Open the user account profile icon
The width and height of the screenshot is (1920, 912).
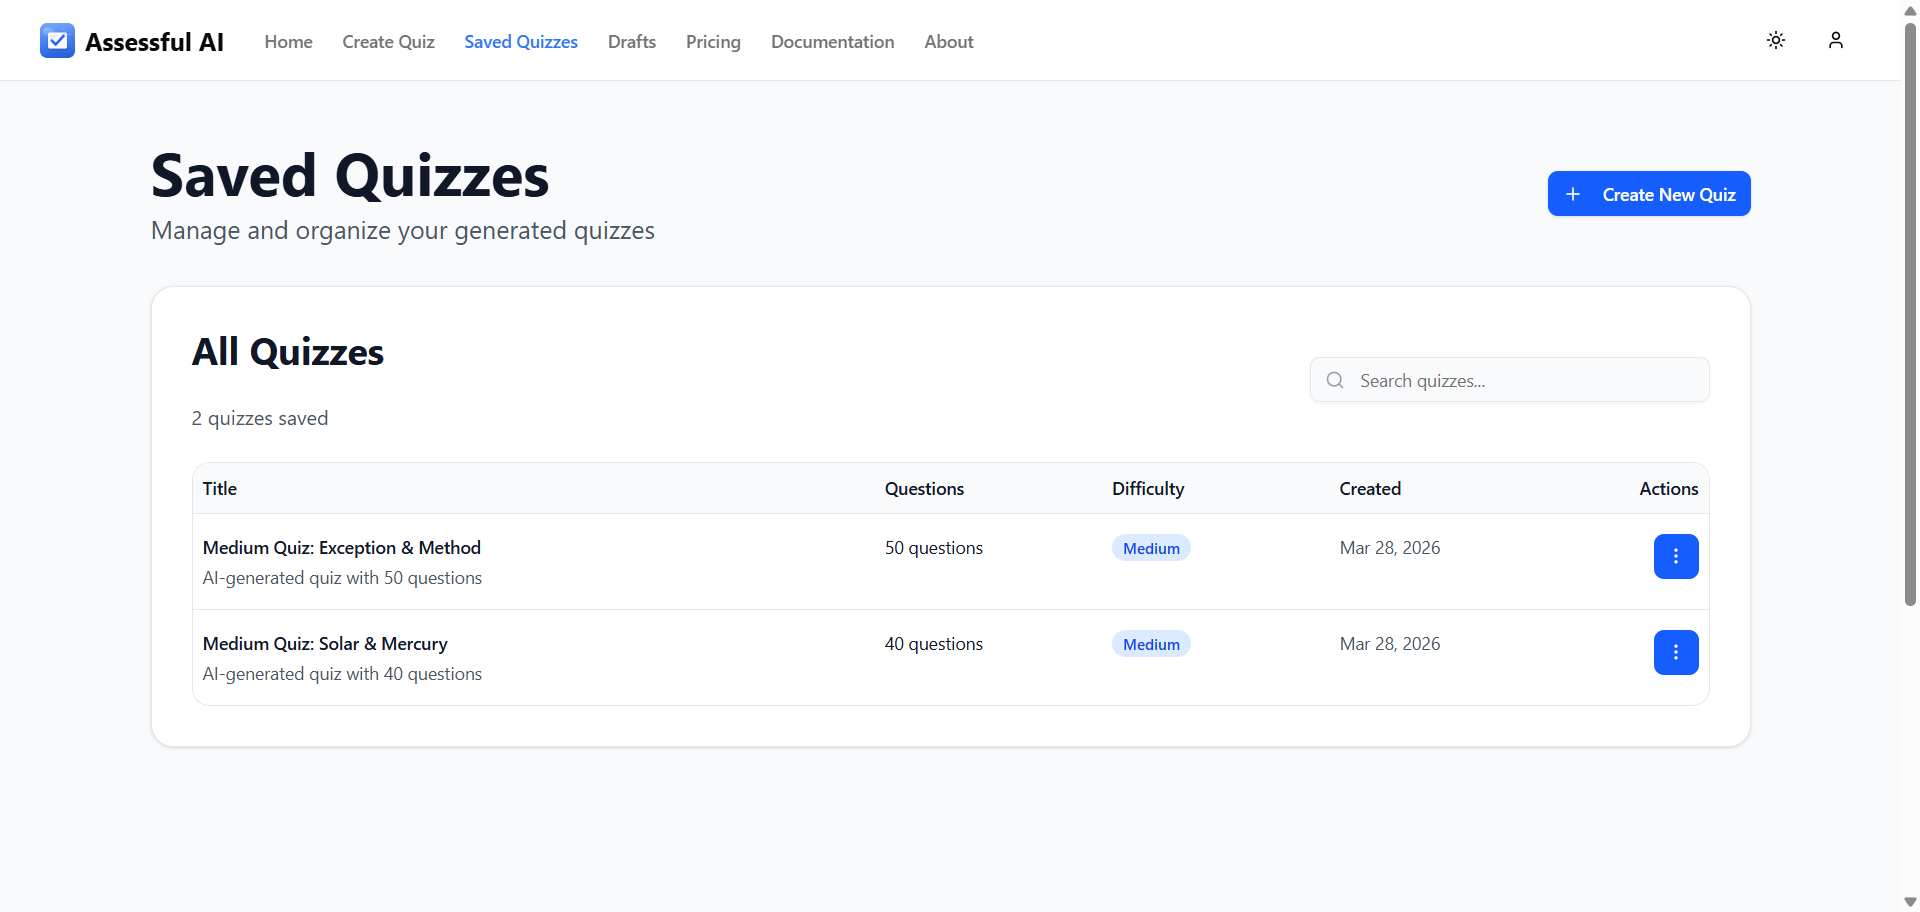coord(1836,40)
